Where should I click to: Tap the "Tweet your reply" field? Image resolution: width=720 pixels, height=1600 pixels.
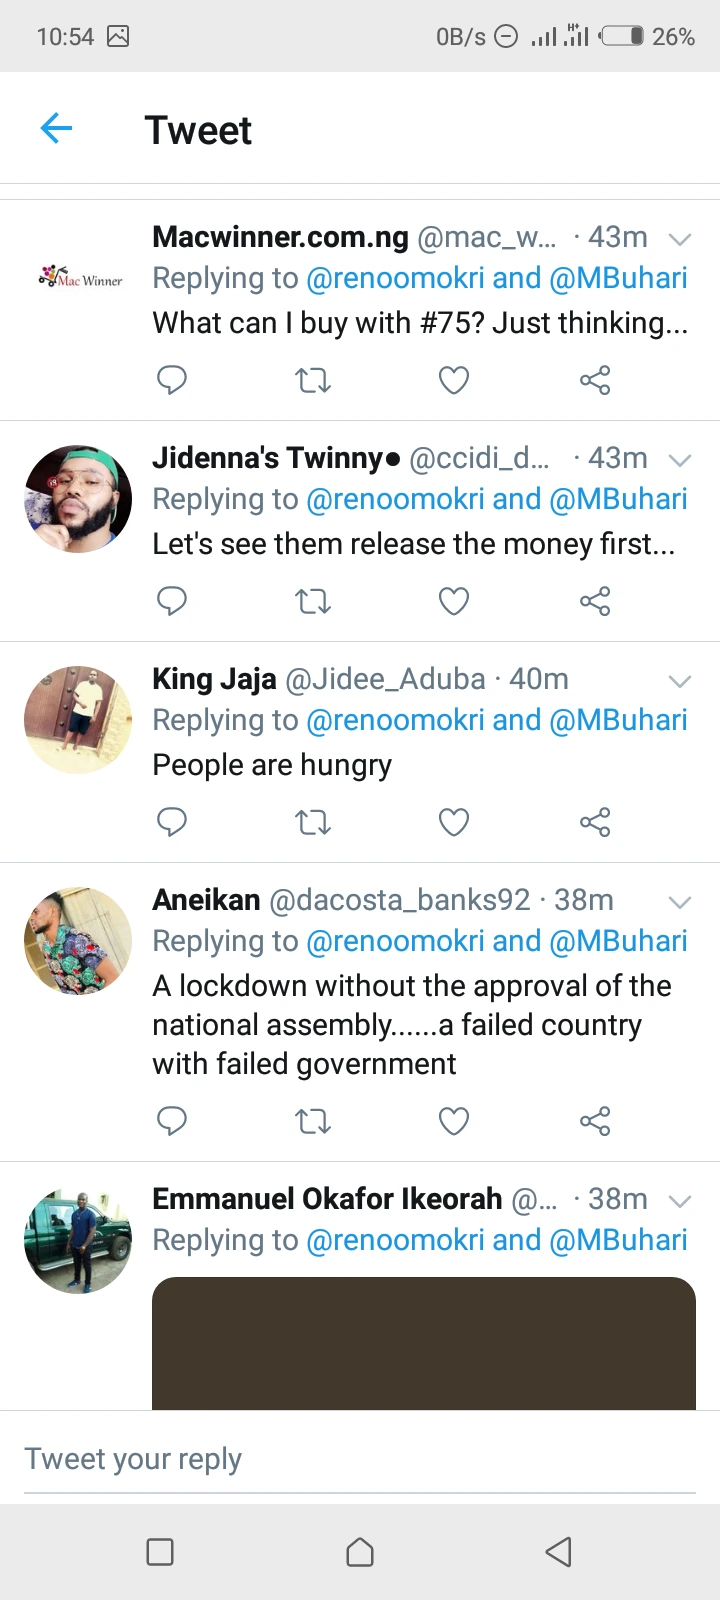[360, 1459]
